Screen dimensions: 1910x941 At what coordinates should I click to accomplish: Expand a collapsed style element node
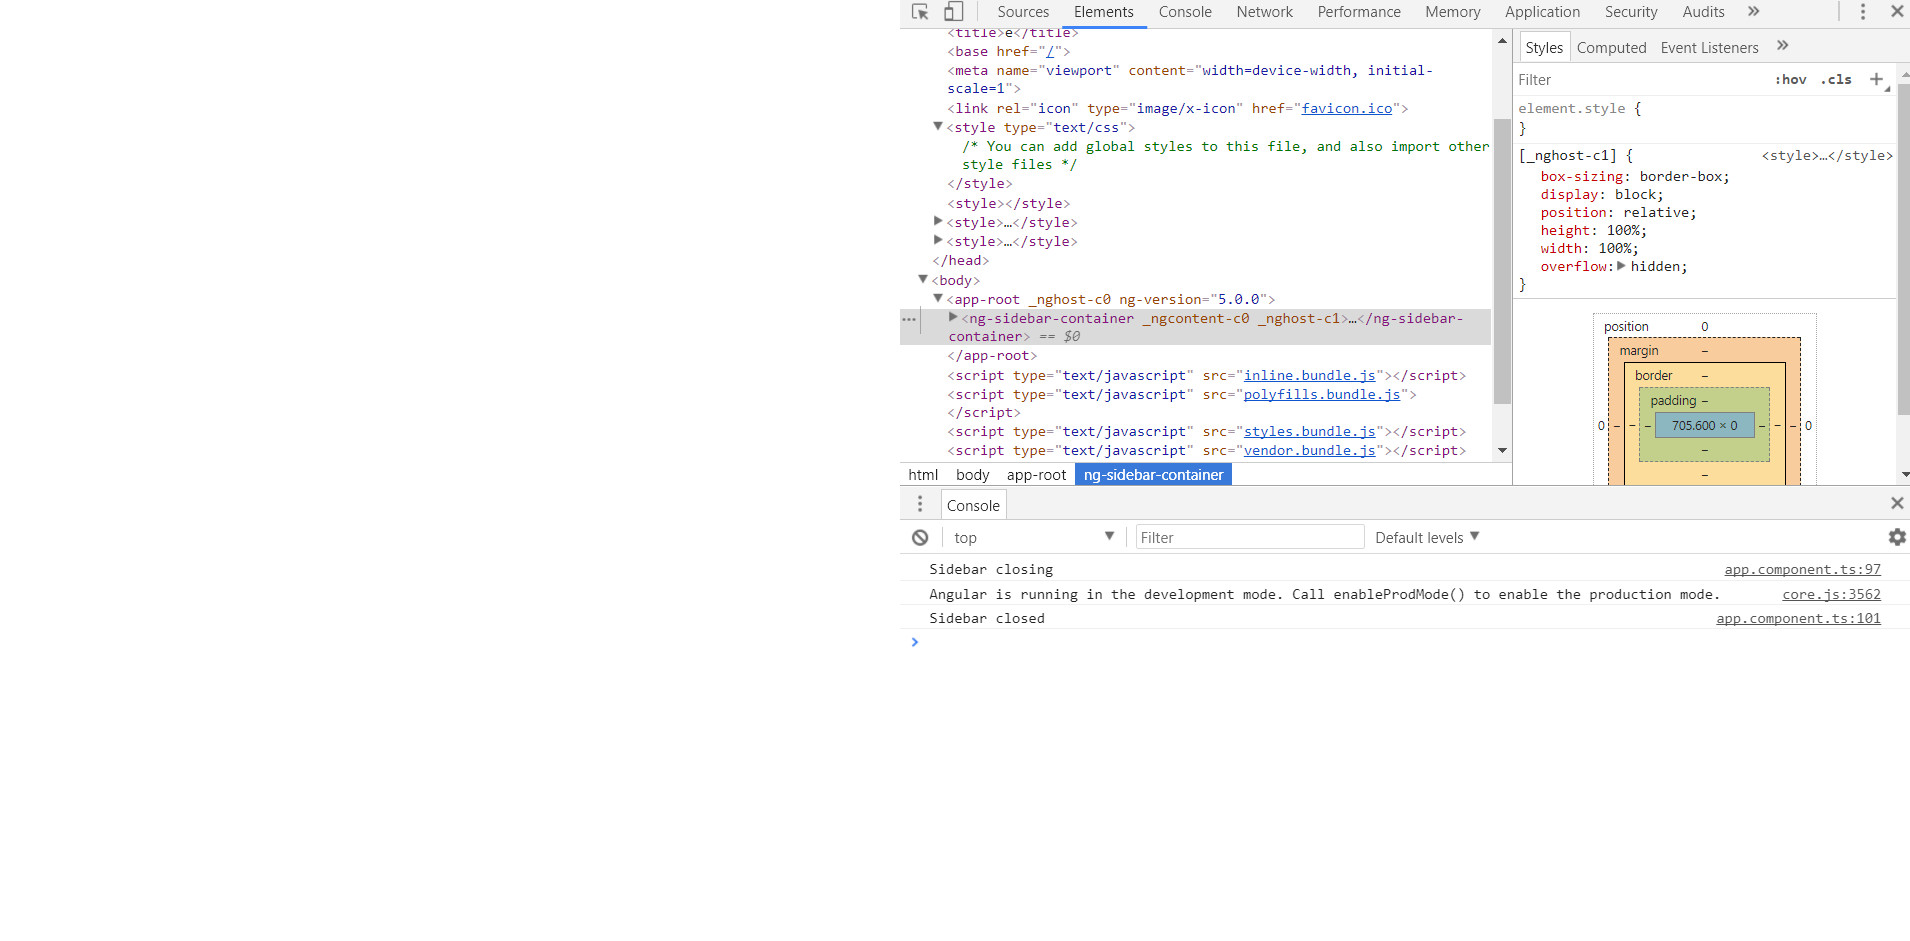click(x=937, y=222)
